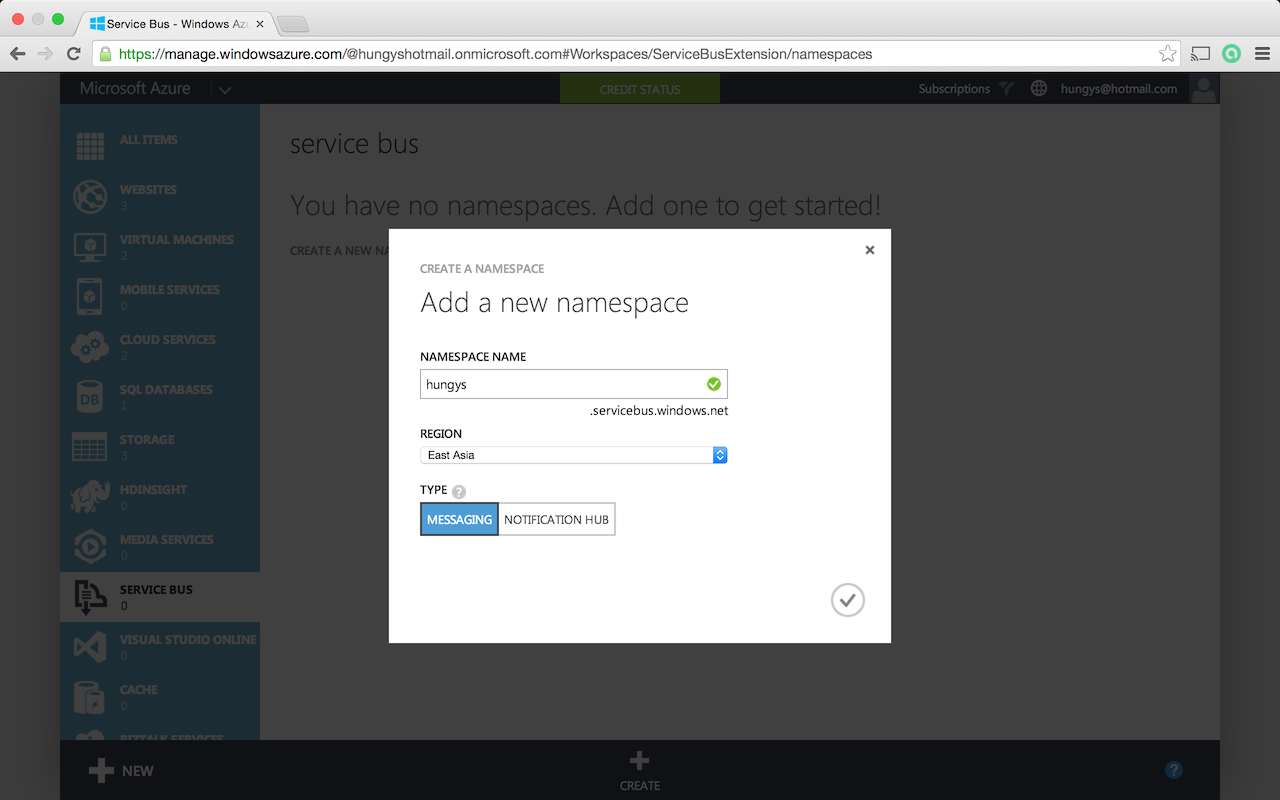Screen dimensions: 1280x800
Task: Open a new browser tab
Action: (292, 24)
